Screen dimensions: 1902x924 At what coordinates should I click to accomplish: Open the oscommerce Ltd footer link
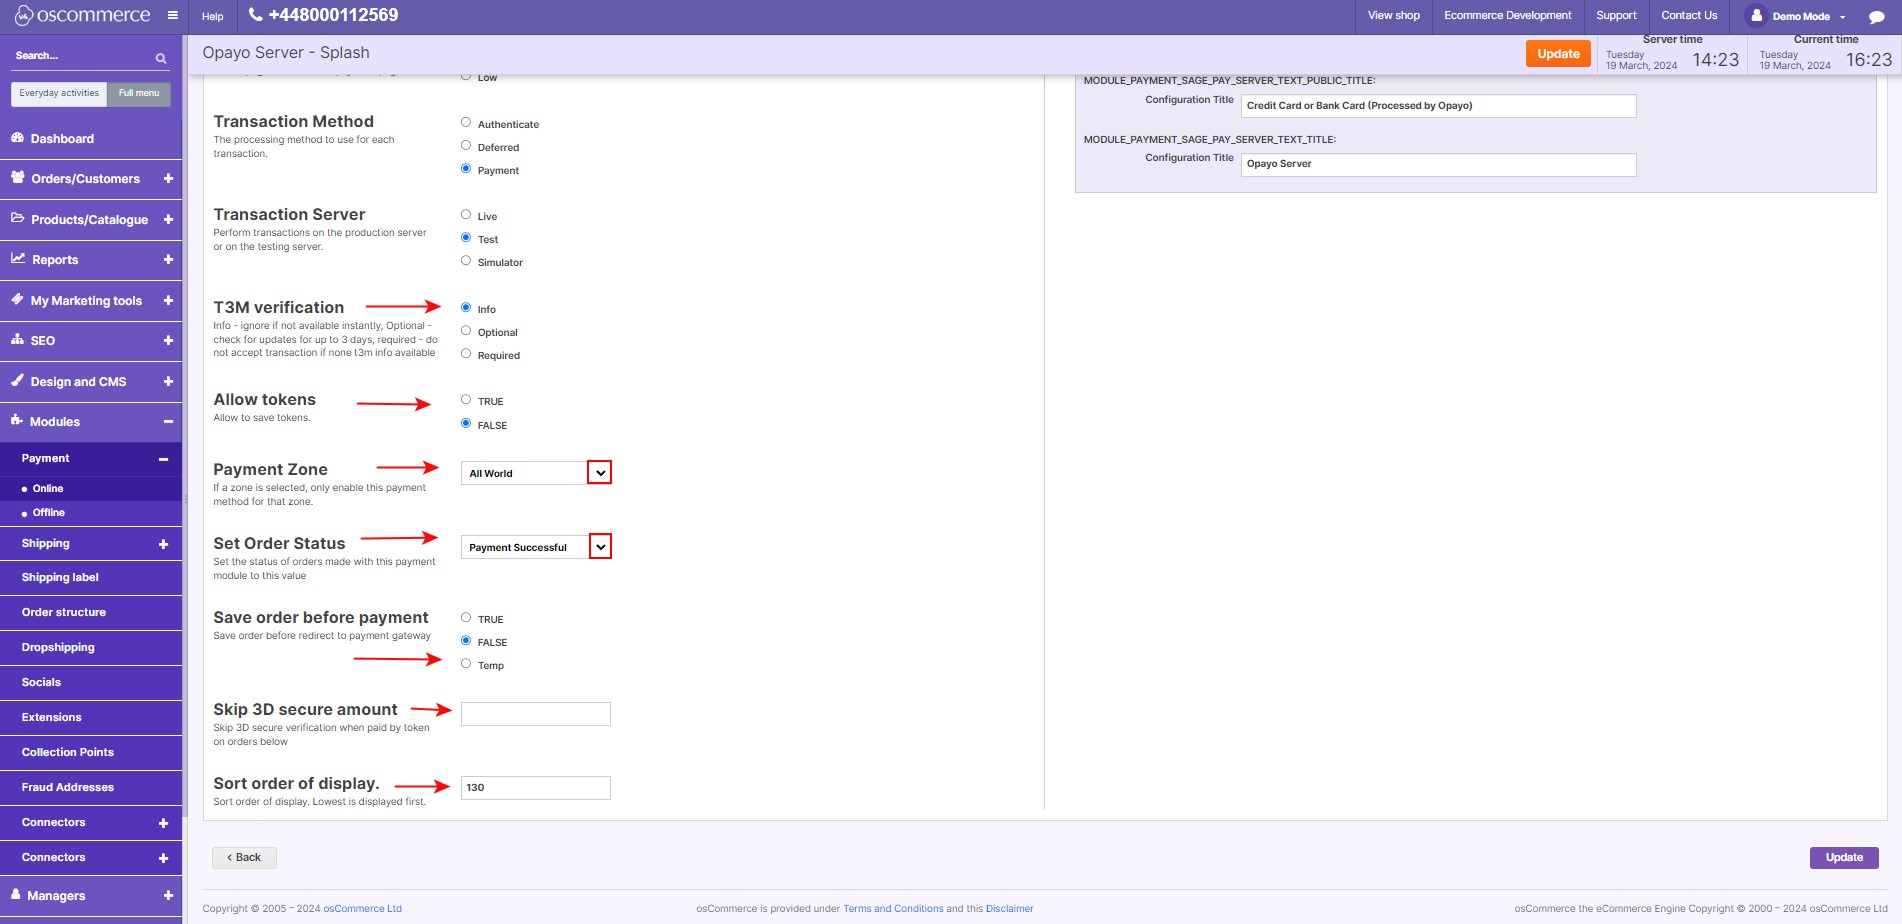(x=362, y=909)
